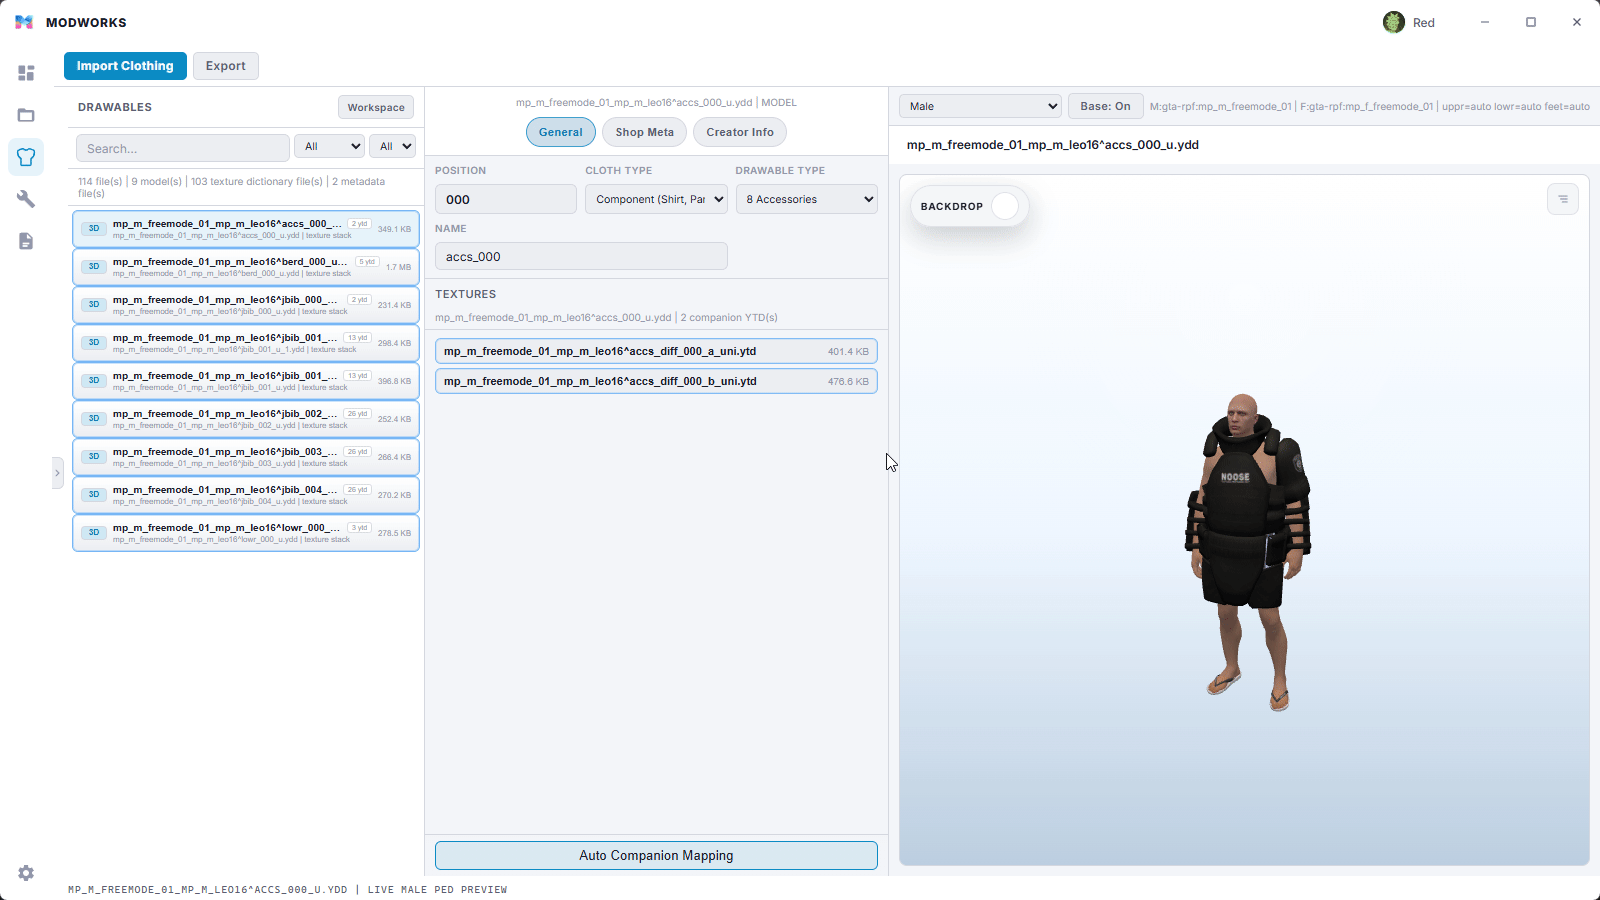Image resolution: width=1600 pixels, height=900 pixels.
Task: Click the LIVE MALE PED PREVIEW status bar text
Action: (x=437, y=889)
